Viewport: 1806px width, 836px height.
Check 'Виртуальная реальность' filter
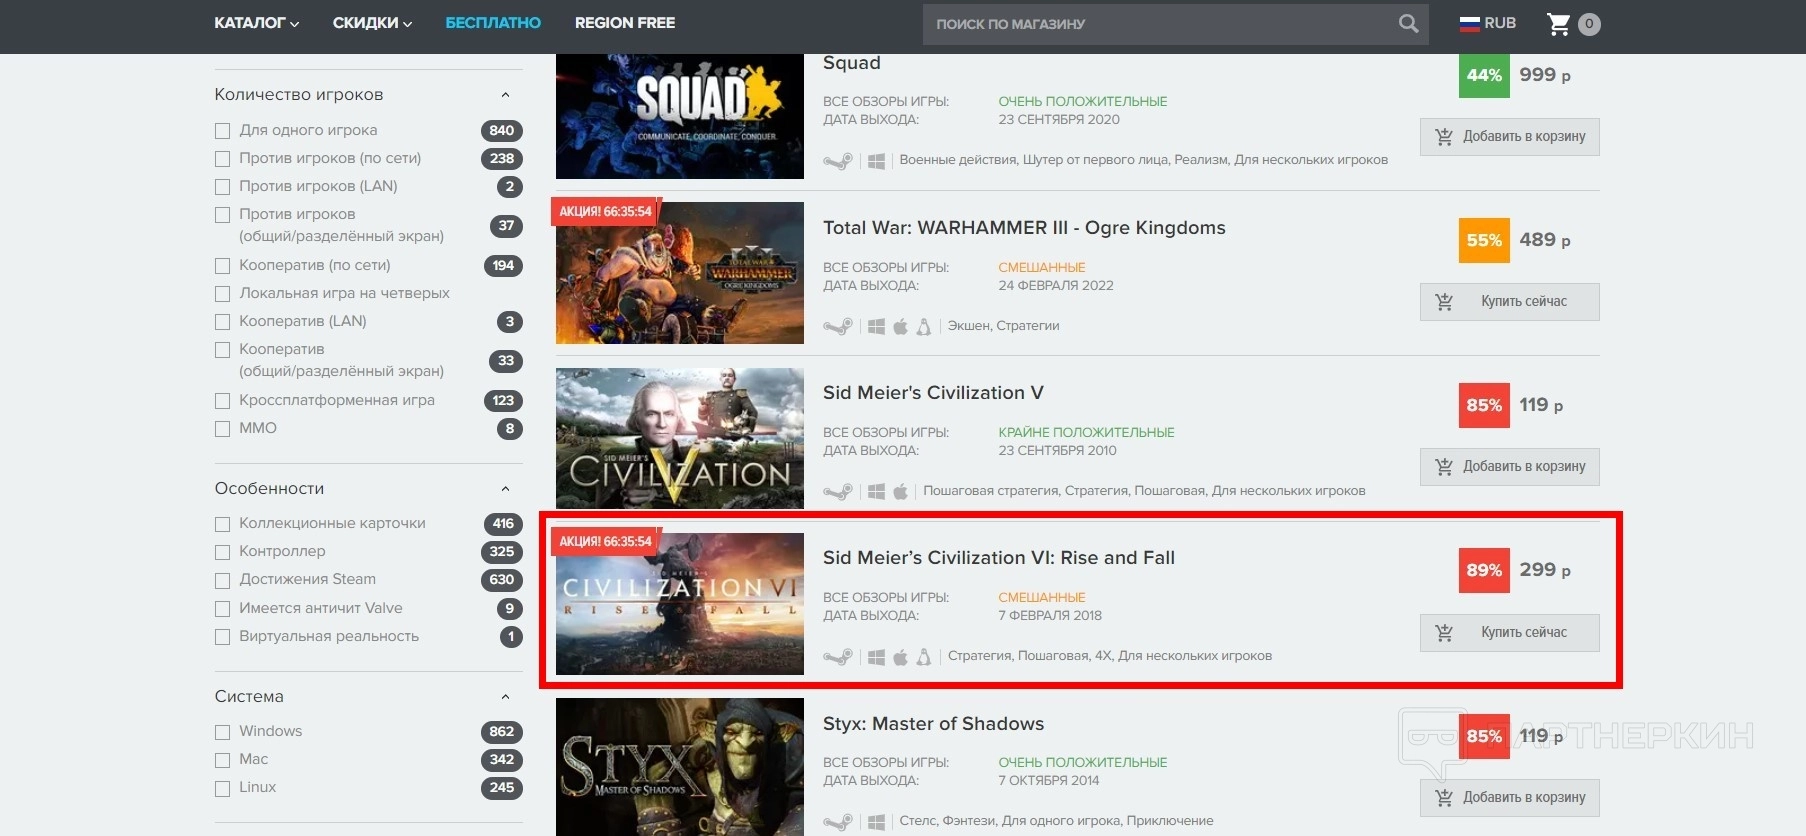tap(222, 637)
